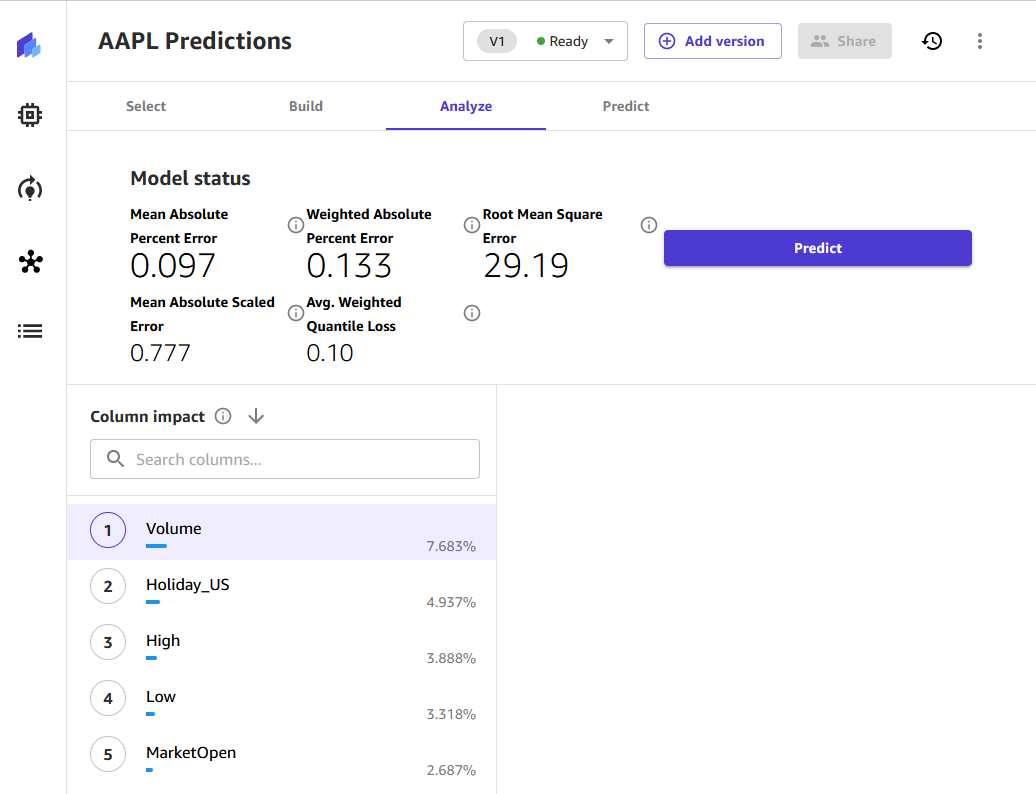
Task: Switch to the Predict tab
Action: tap(626, 106)
